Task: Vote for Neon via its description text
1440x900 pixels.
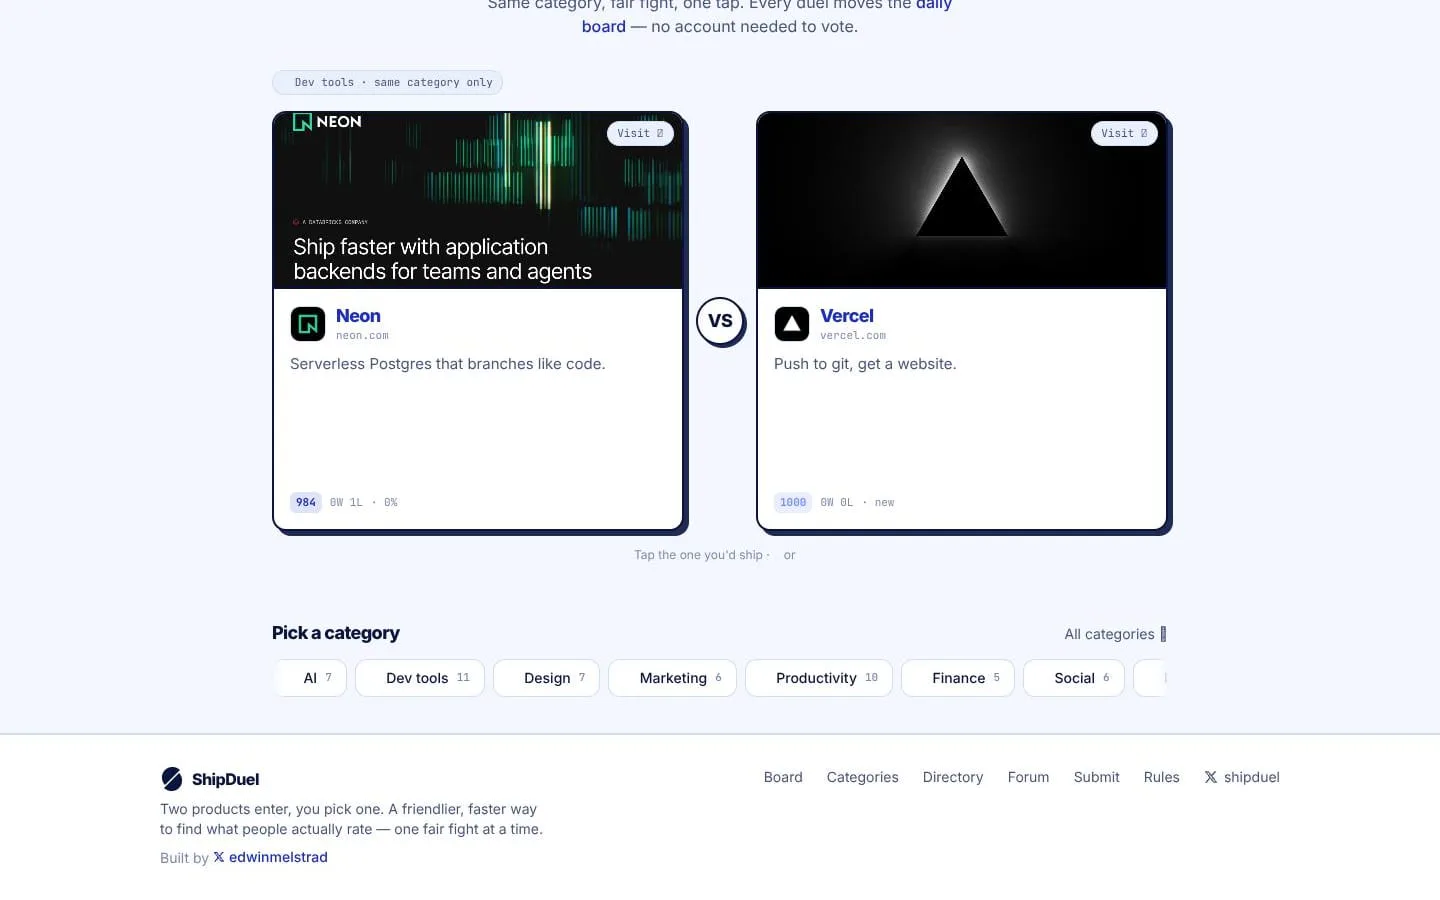Action: (447, 364)
